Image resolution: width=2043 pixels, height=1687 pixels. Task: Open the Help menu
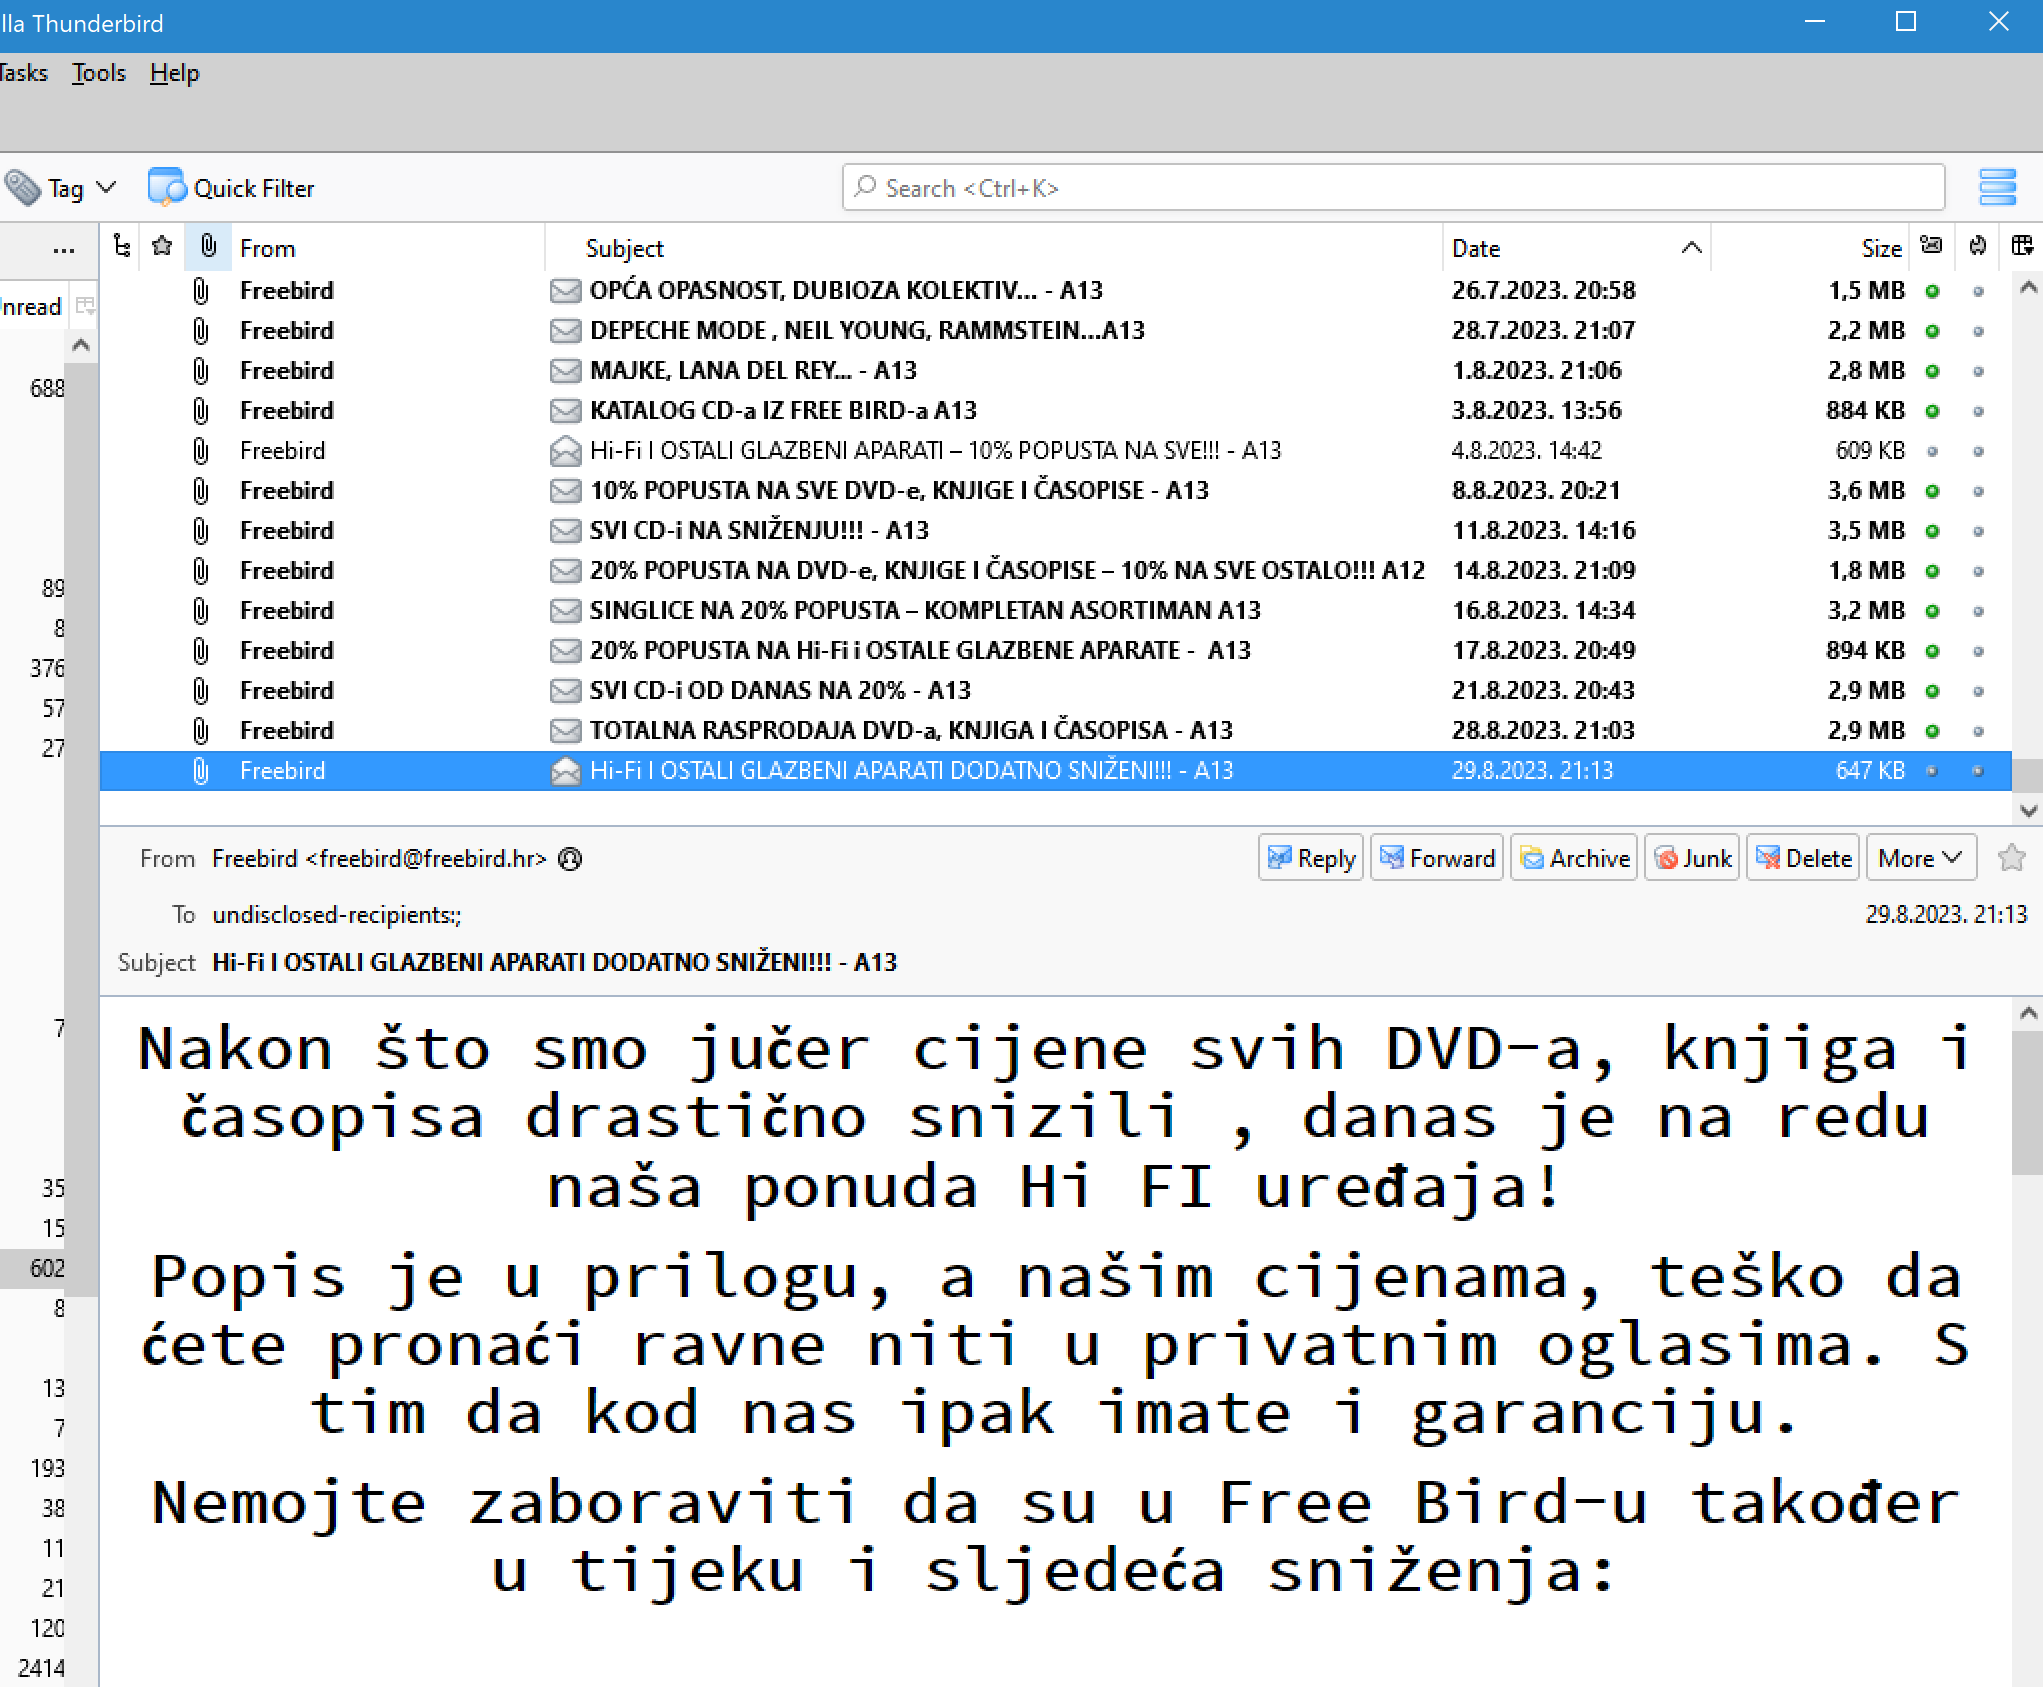[x=174, y=73]
